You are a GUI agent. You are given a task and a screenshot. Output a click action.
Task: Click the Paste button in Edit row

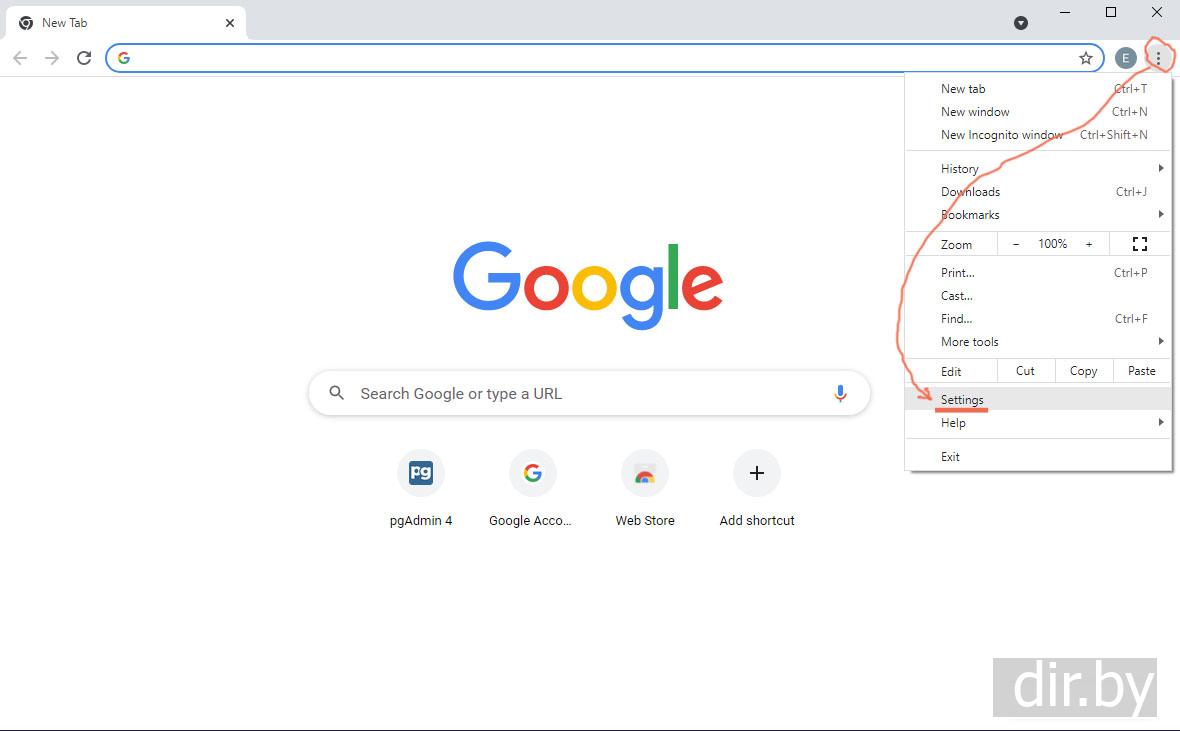click(x=1142, y=371)
